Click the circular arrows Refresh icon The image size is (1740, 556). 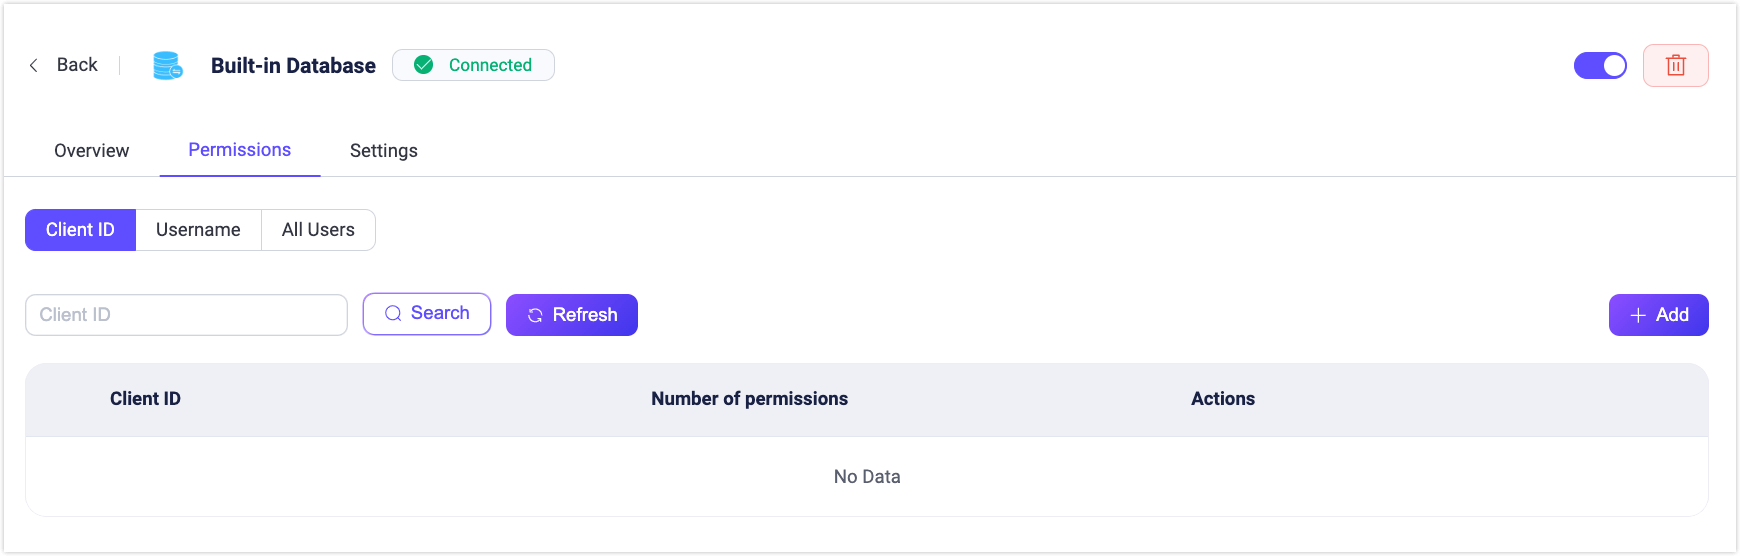click(535, 315)
